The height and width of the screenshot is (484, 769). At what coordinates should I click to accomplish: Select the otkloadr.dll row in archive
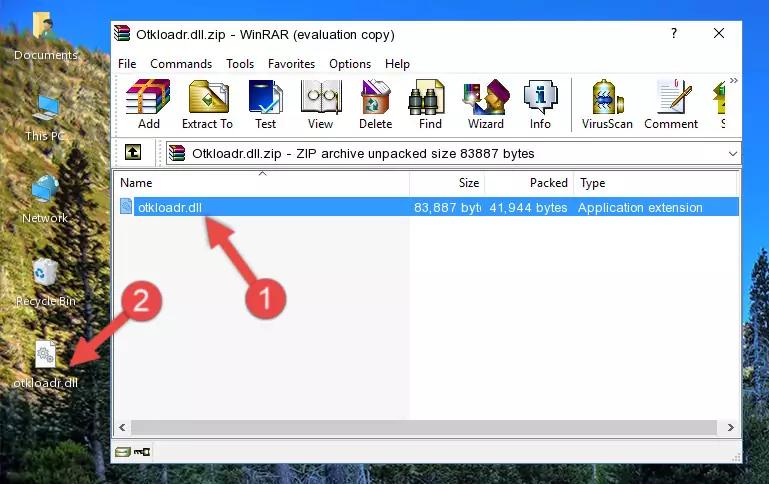click(x=427, y=207)
